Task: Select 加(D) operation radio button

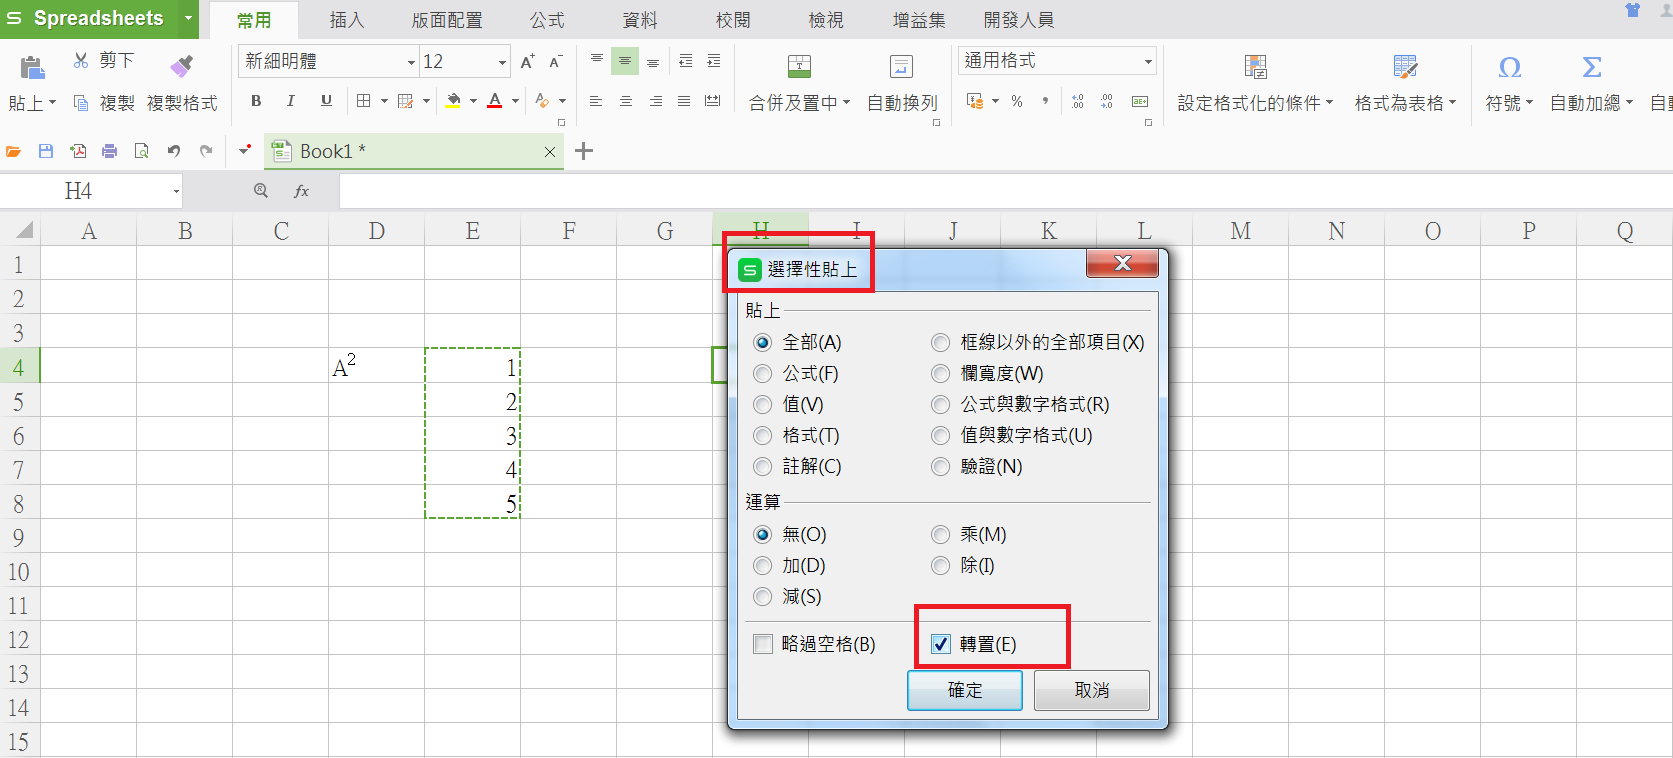Action: [763, 566]
